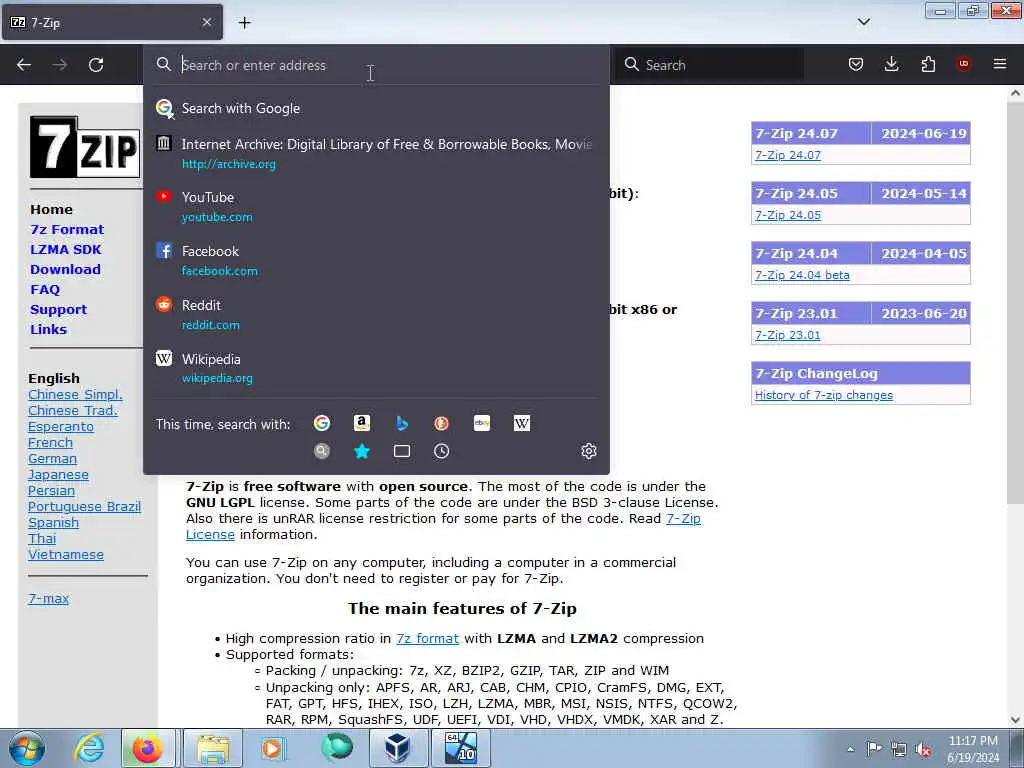Launch Internet Explorer from taskbar

coord(89,748)
